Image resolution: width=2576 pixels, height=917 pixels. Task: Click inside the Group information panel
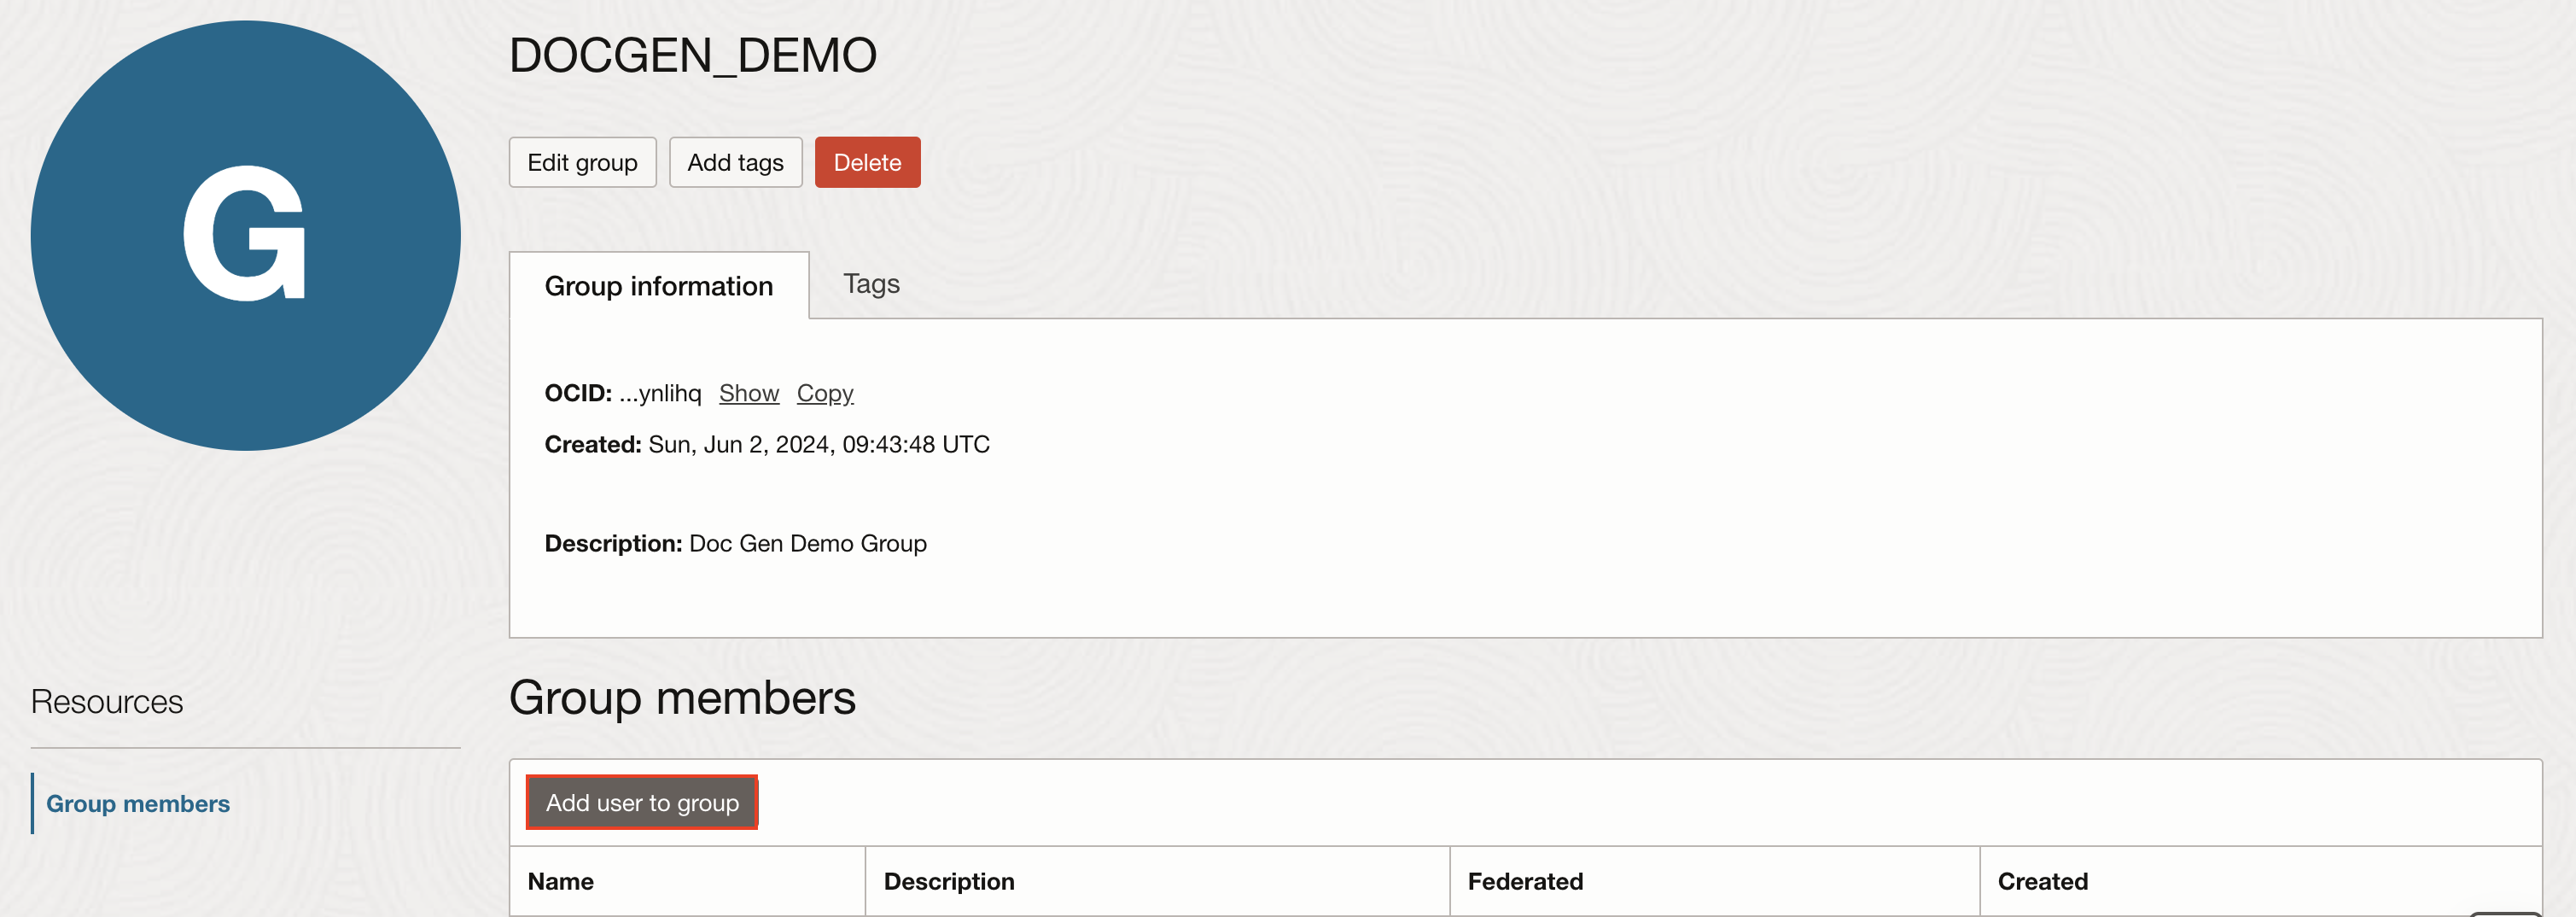pyautogui.click(x=1500, y=480)
